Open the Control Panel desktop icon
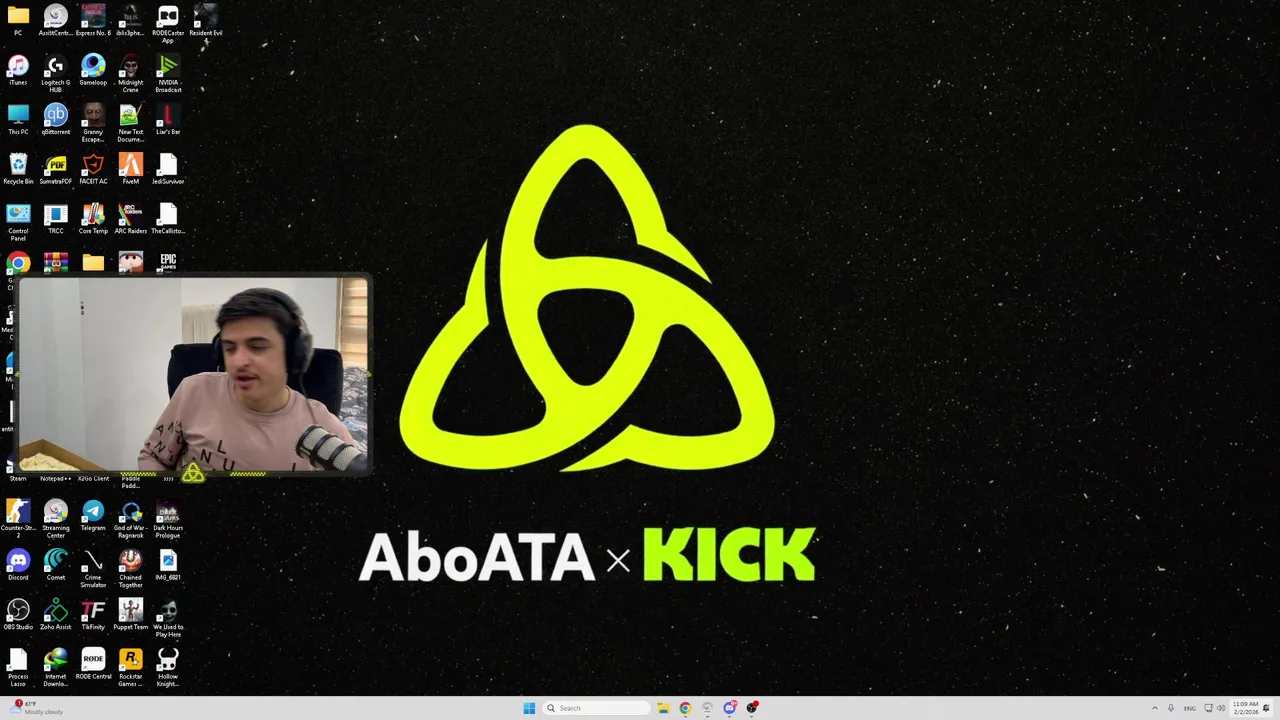Viewport: 1280px width, 720px height. point(18,222)
